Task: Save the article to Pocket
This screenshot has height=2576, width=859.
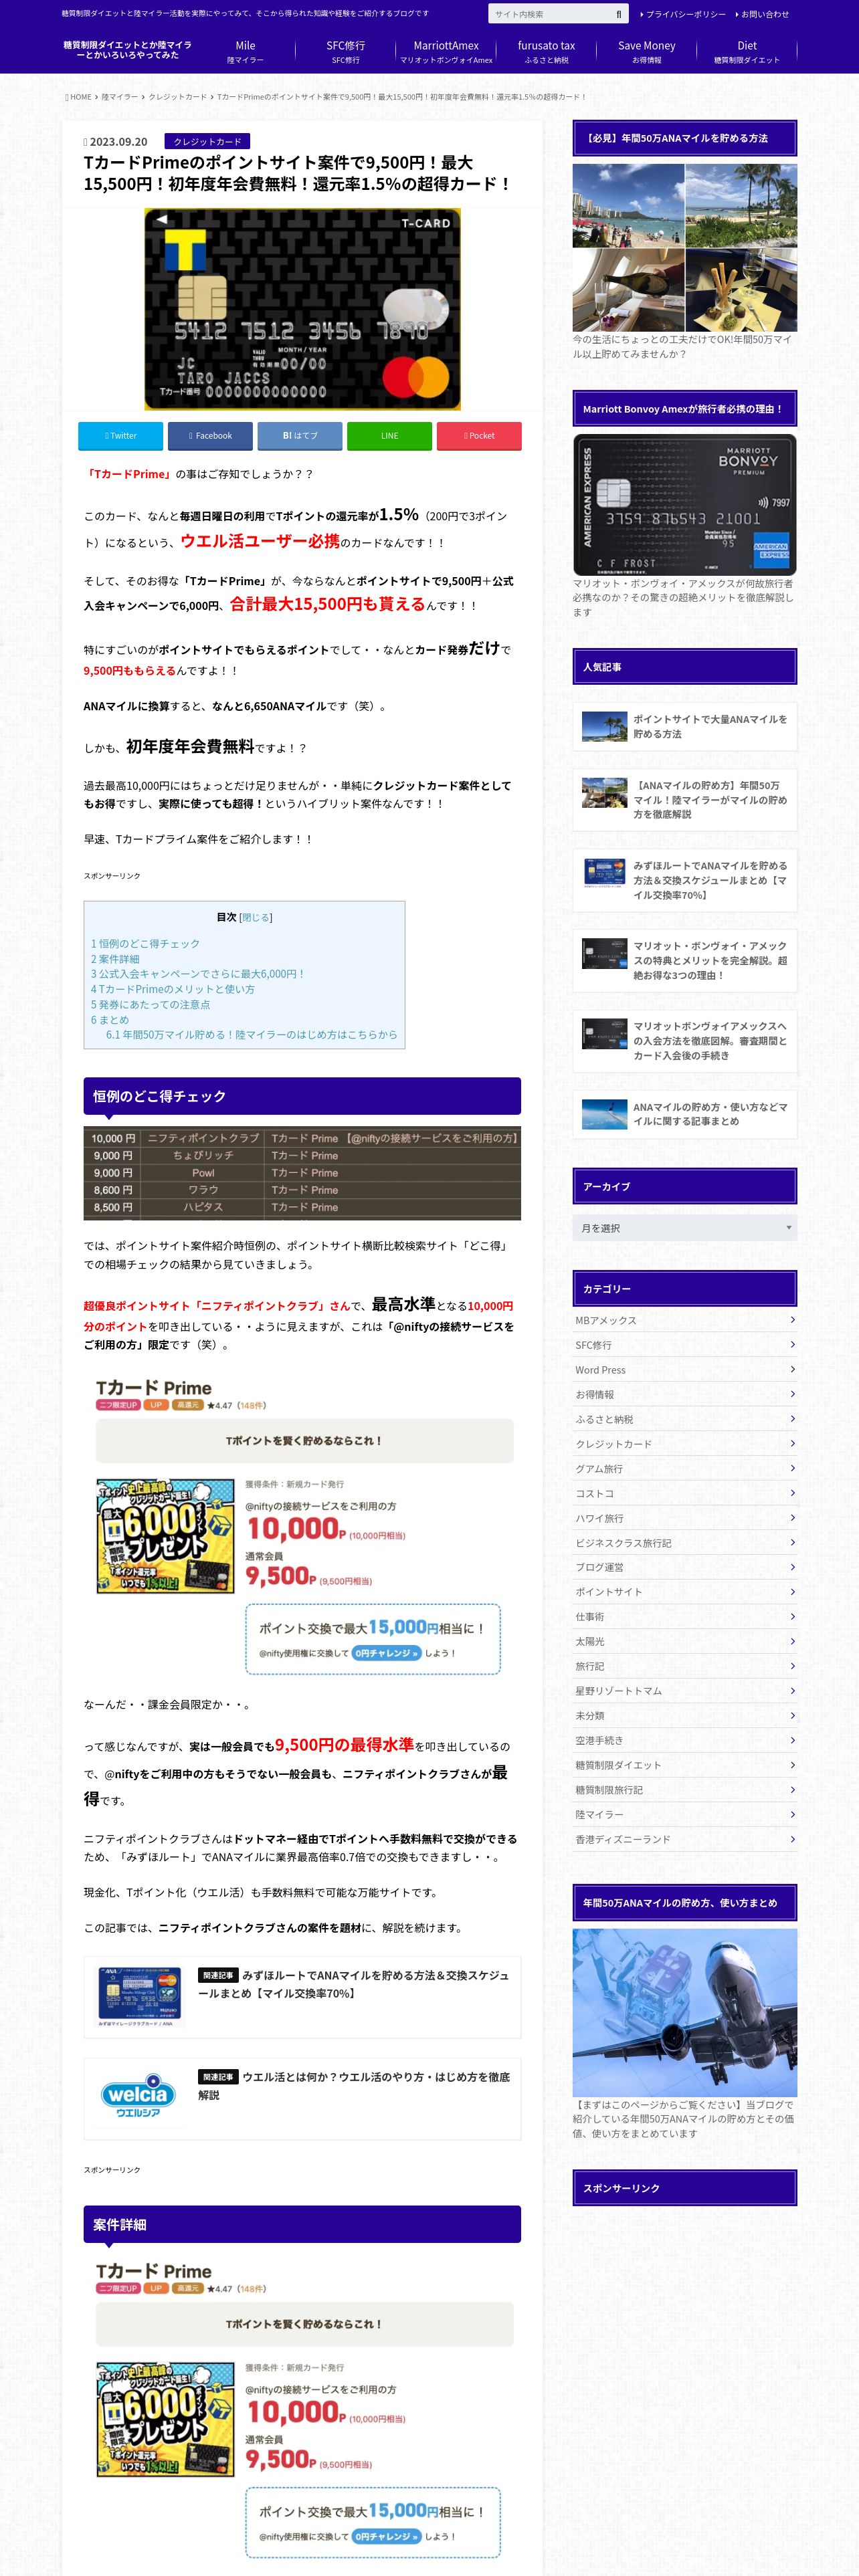Action: (479, 436)
